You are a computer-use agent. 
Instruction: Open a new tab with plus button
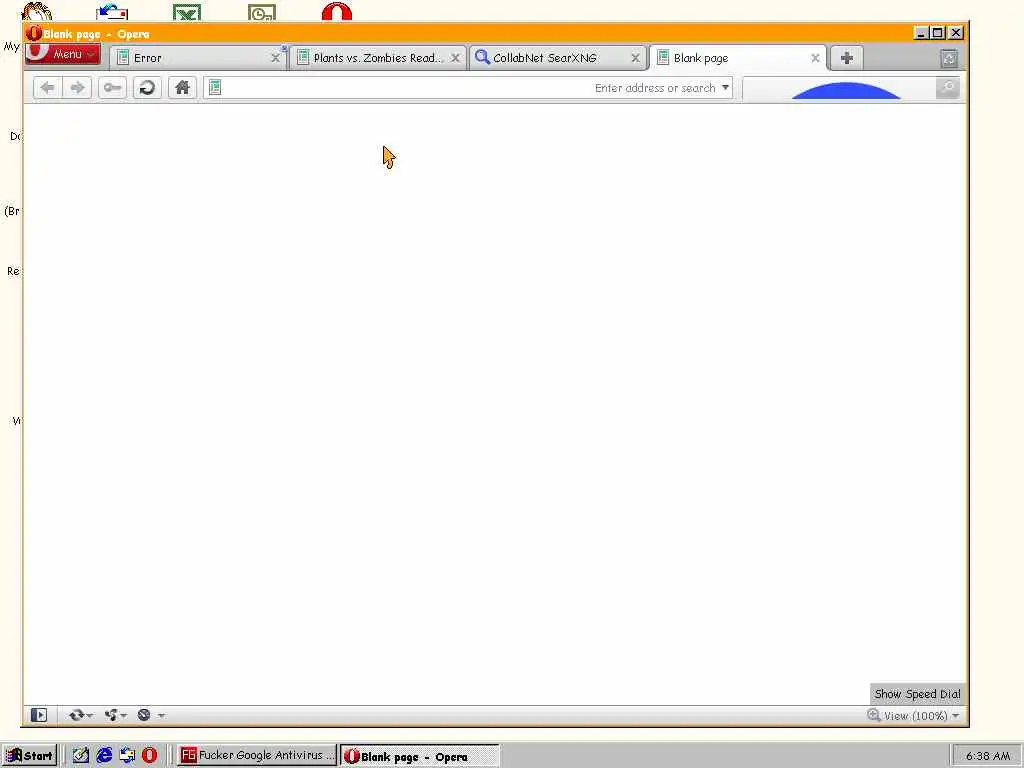pos(846,57)
